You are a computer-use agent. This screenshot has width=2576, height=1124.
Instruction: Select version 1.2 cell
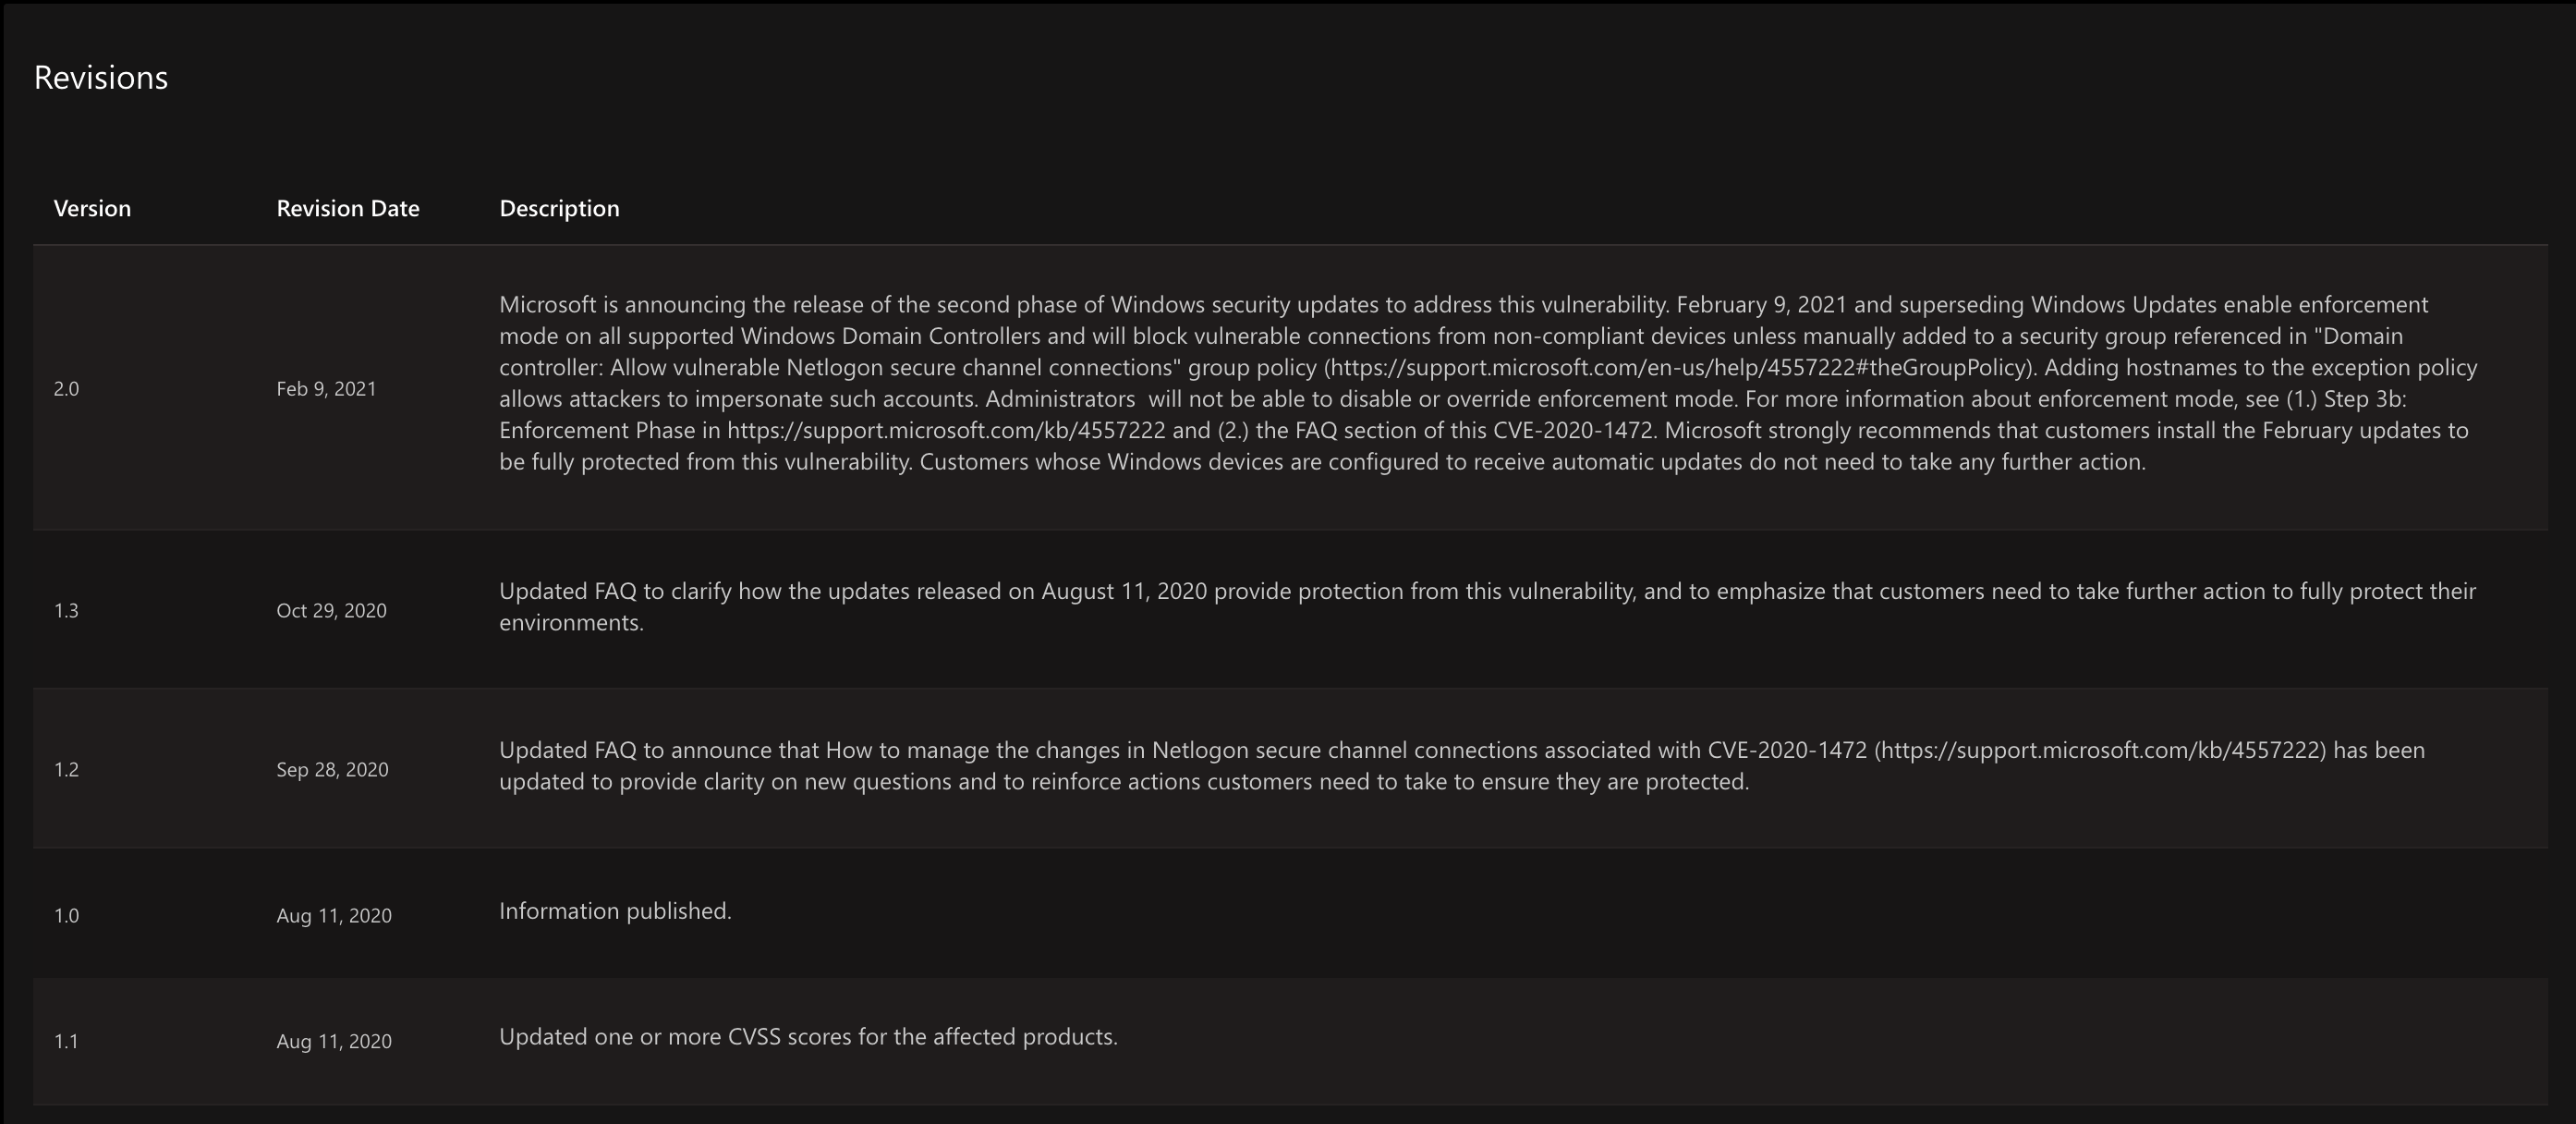pos(66,770)
